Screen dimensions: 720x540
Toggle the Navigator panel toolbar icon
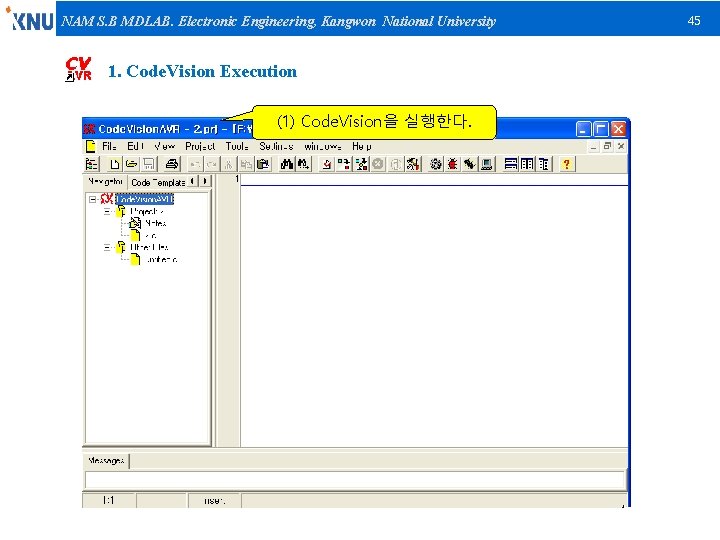(92, 164)
